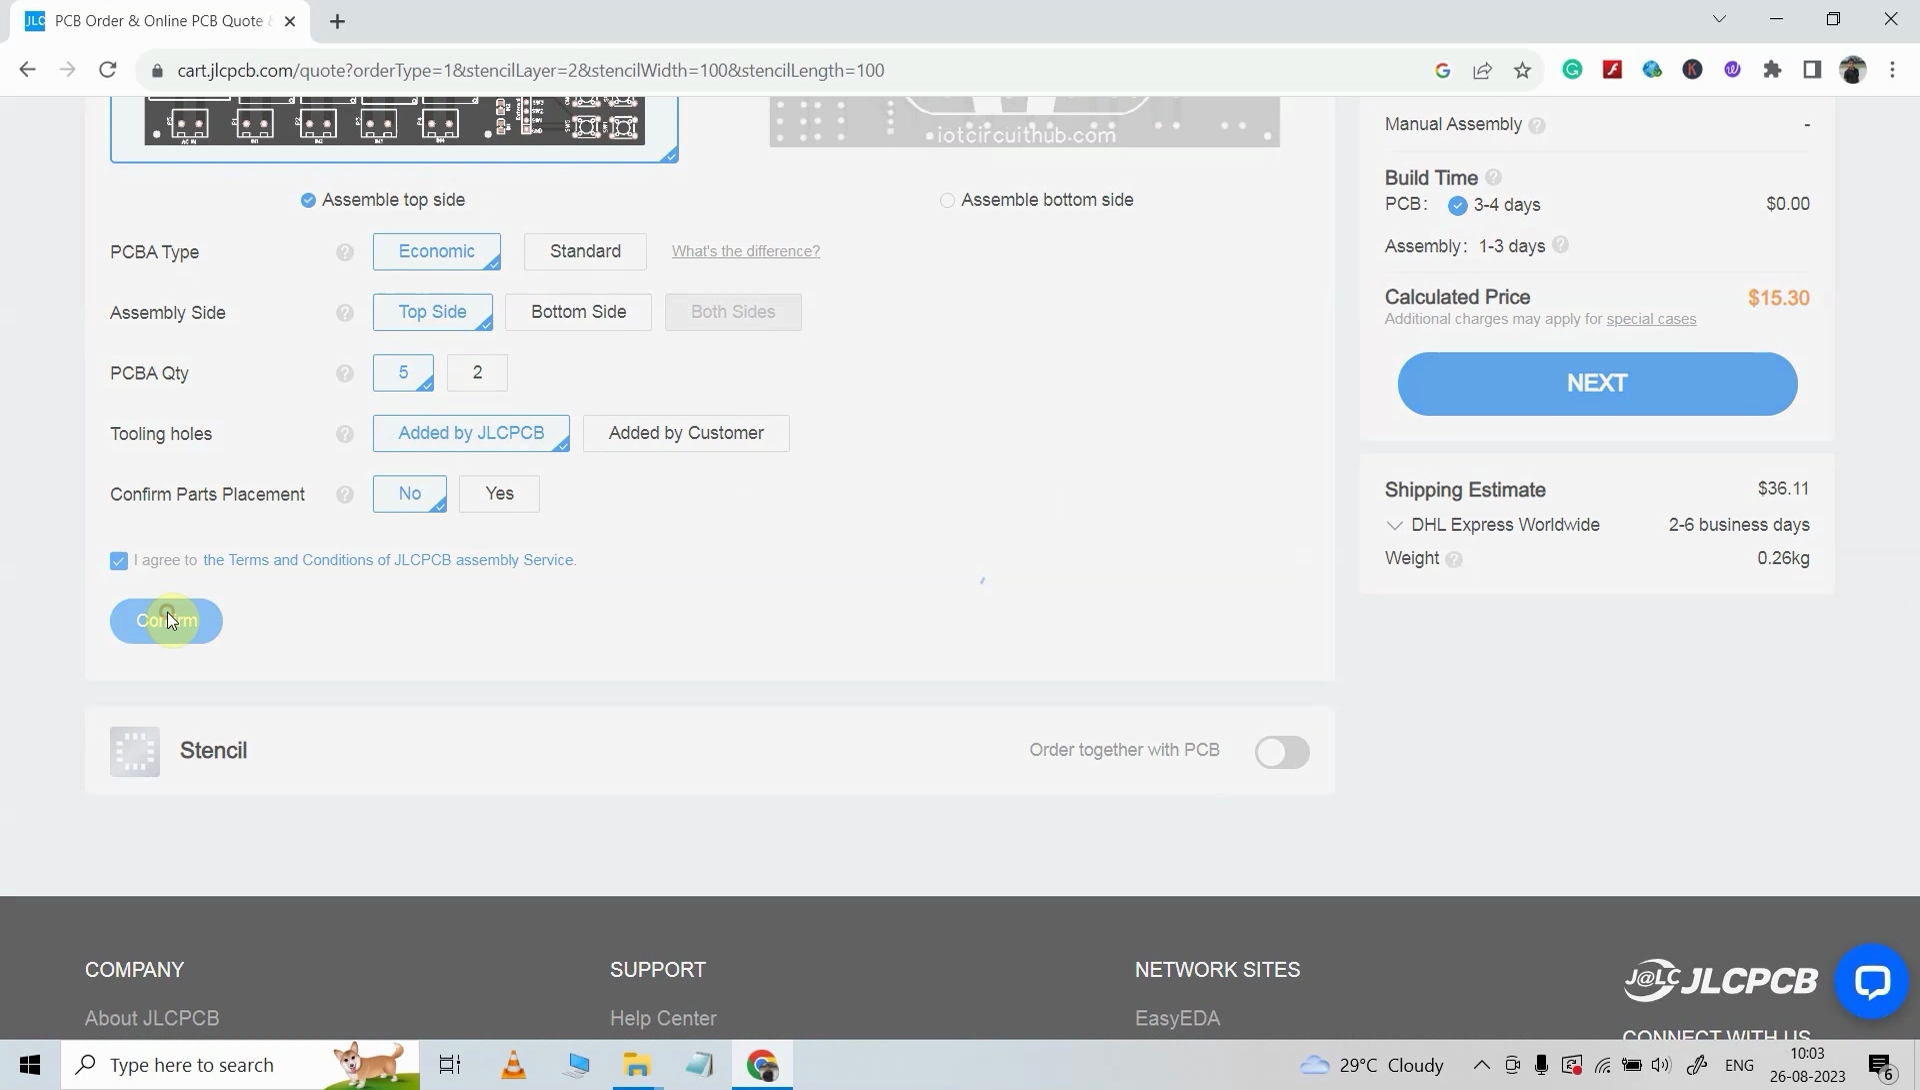
Task: Click NEXT to proceed with order
Action: 1595,383
